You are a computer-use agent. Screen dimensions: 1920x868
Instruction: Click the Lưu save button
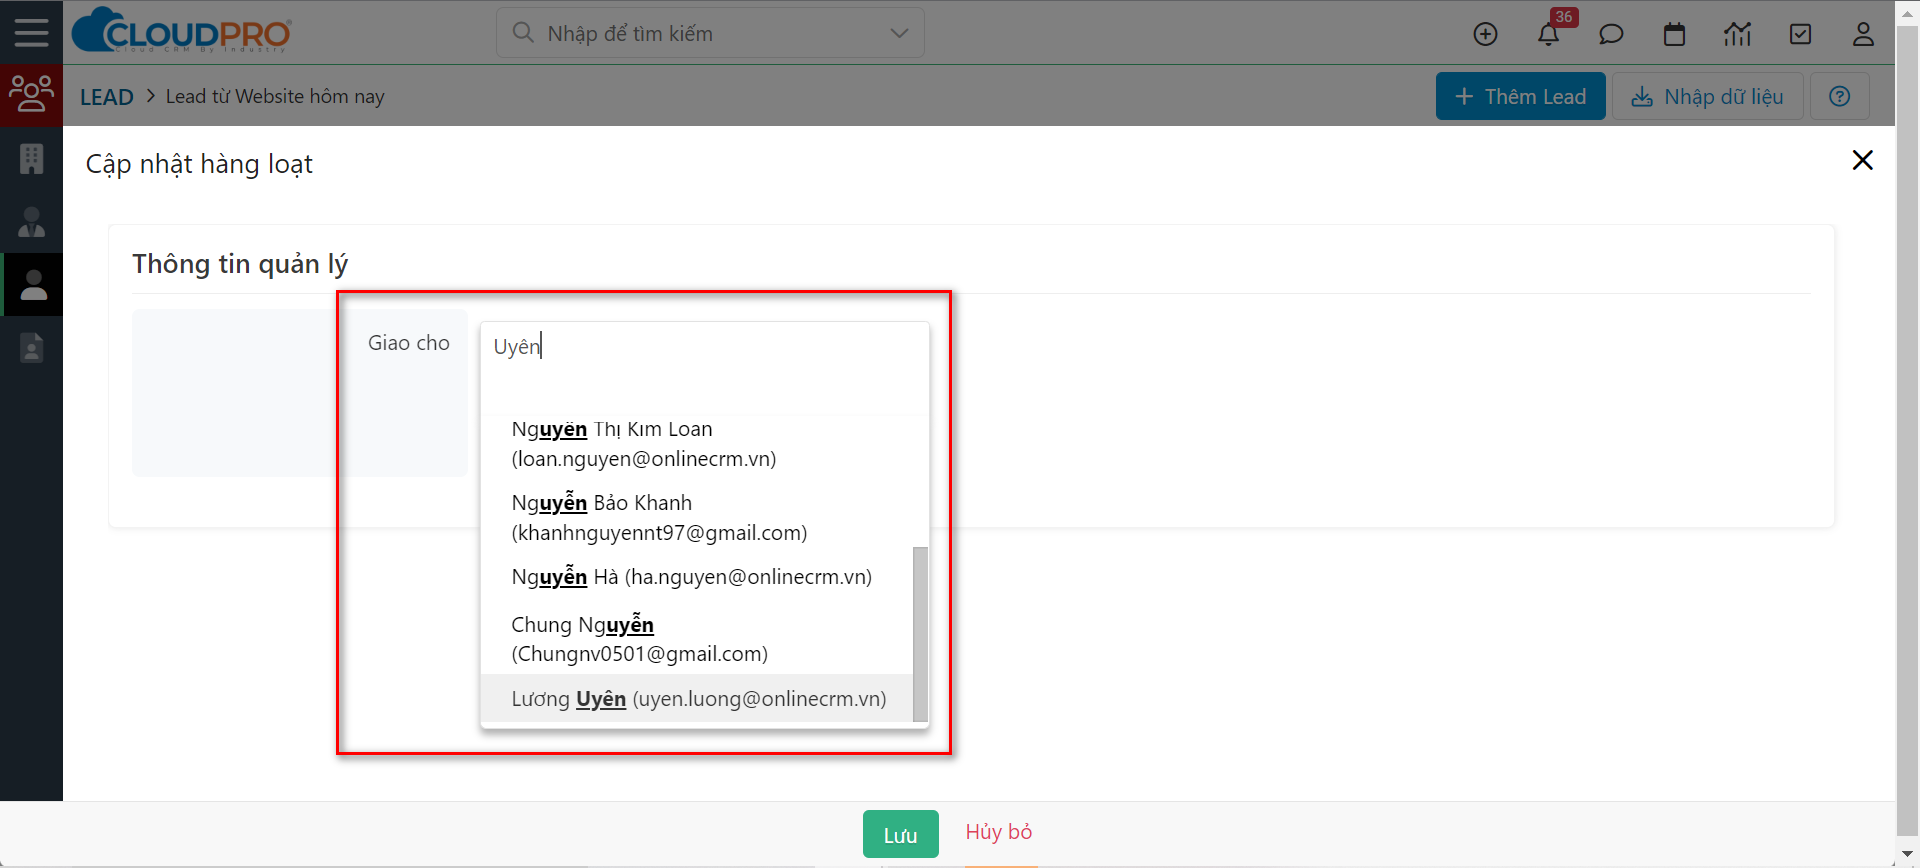[x=900, y=834]
